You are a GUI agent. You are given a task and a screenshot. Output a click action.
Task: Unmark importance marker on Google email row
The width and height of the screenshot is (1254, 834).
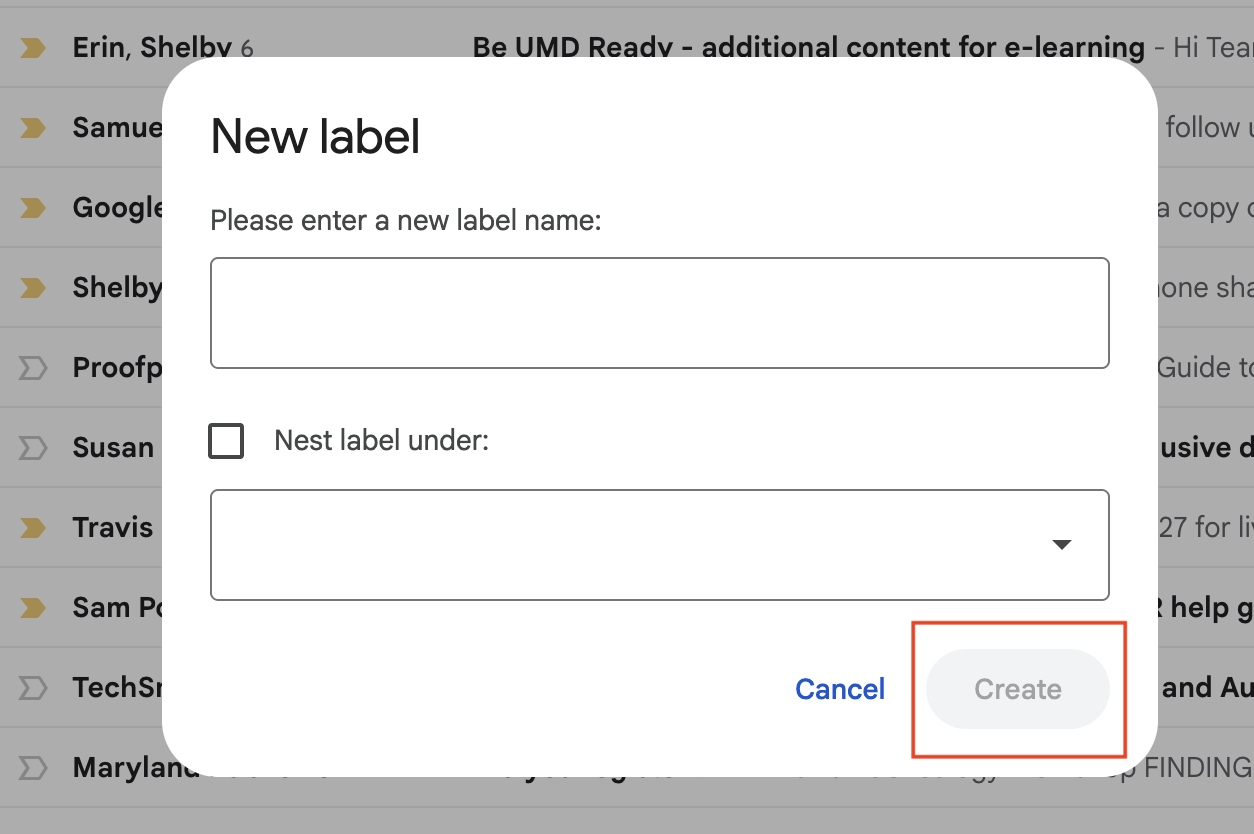pyautogui.click(x=33, y=207)
